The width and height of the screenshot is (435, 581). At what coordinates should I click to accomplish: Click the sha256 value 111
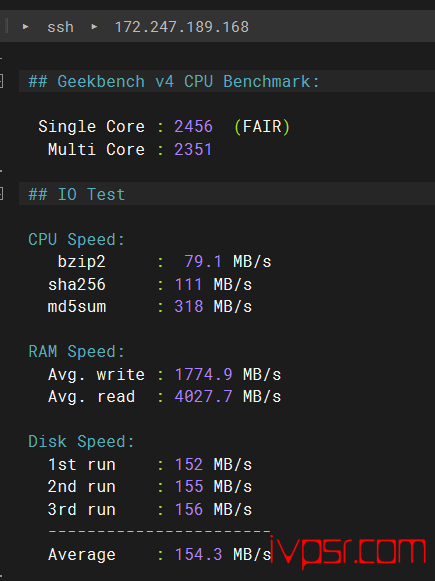[x=188, y=285]
